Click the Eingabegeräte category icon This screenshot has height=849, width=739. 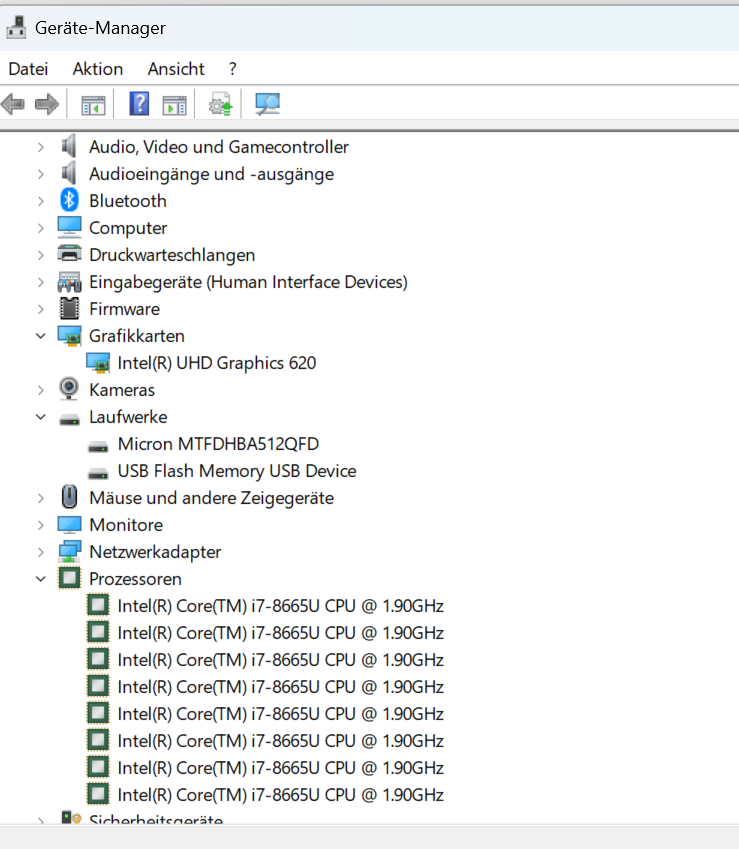(x=69, y=282)
